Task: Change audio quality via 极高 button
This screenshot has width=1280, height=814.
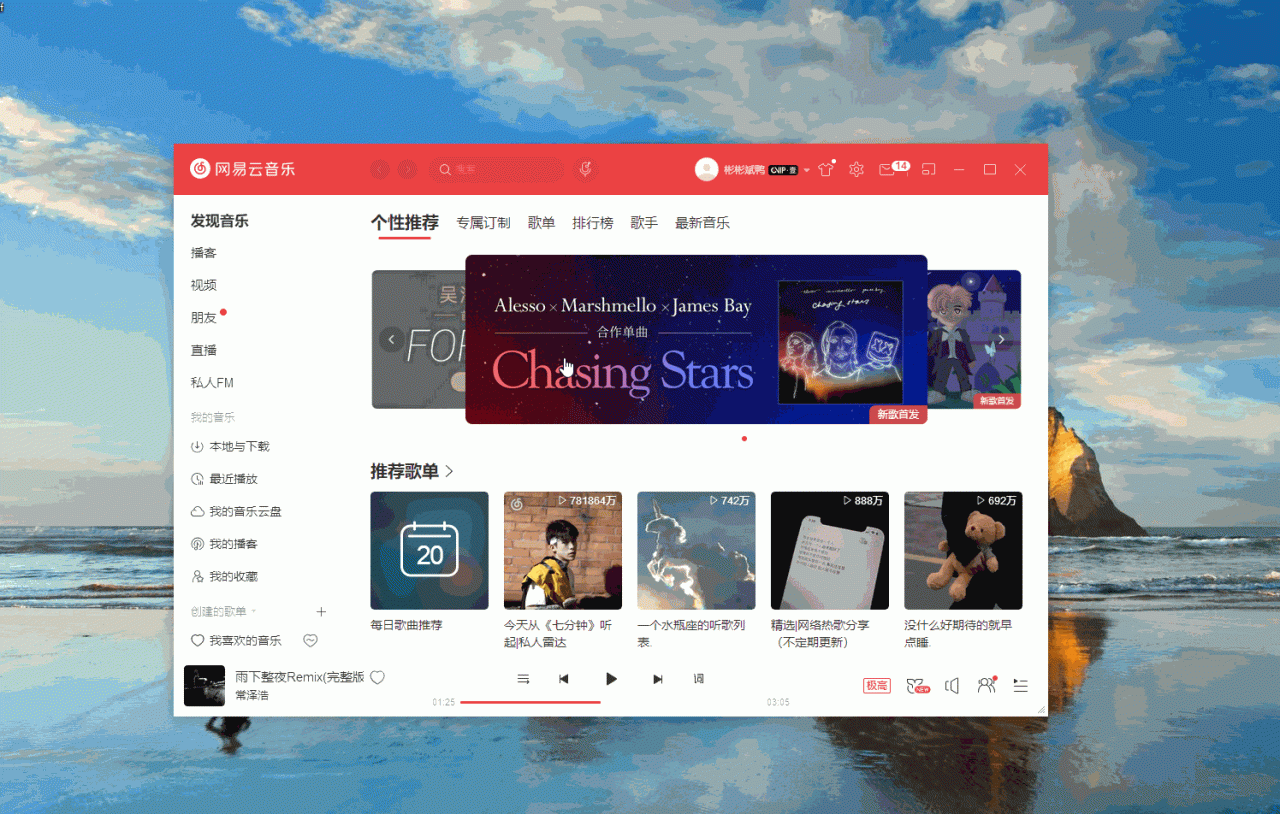Action: 877,685
